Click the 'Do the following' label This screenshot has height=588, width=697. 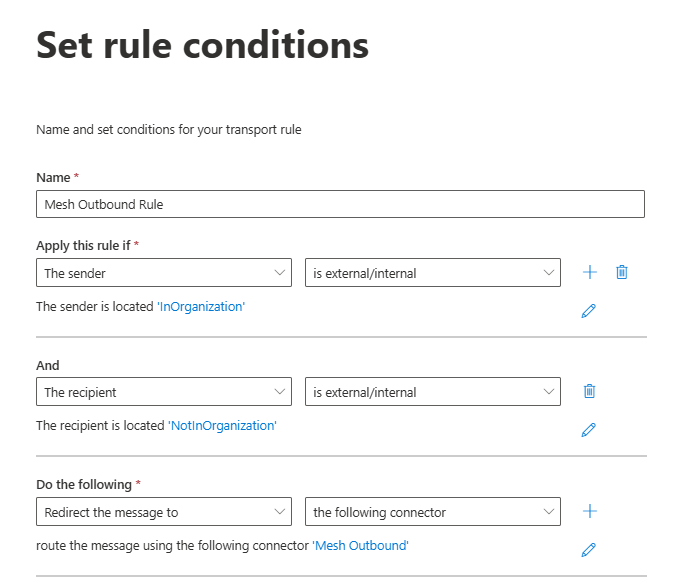(x=84, y=485)
